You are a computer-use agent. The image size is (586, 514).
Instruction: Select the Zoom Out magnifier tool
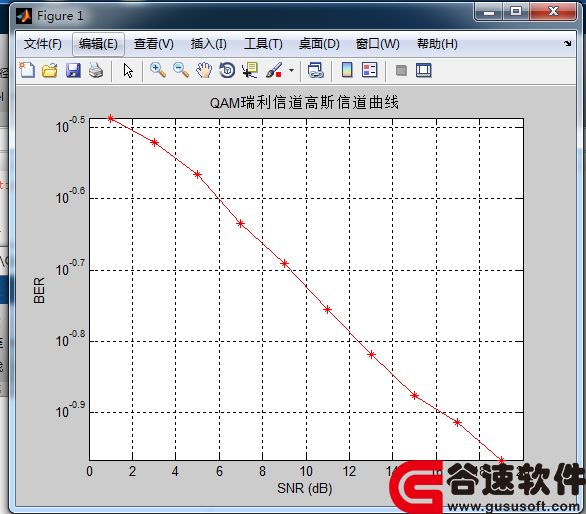pyautogui.click(x=181, y=70)
